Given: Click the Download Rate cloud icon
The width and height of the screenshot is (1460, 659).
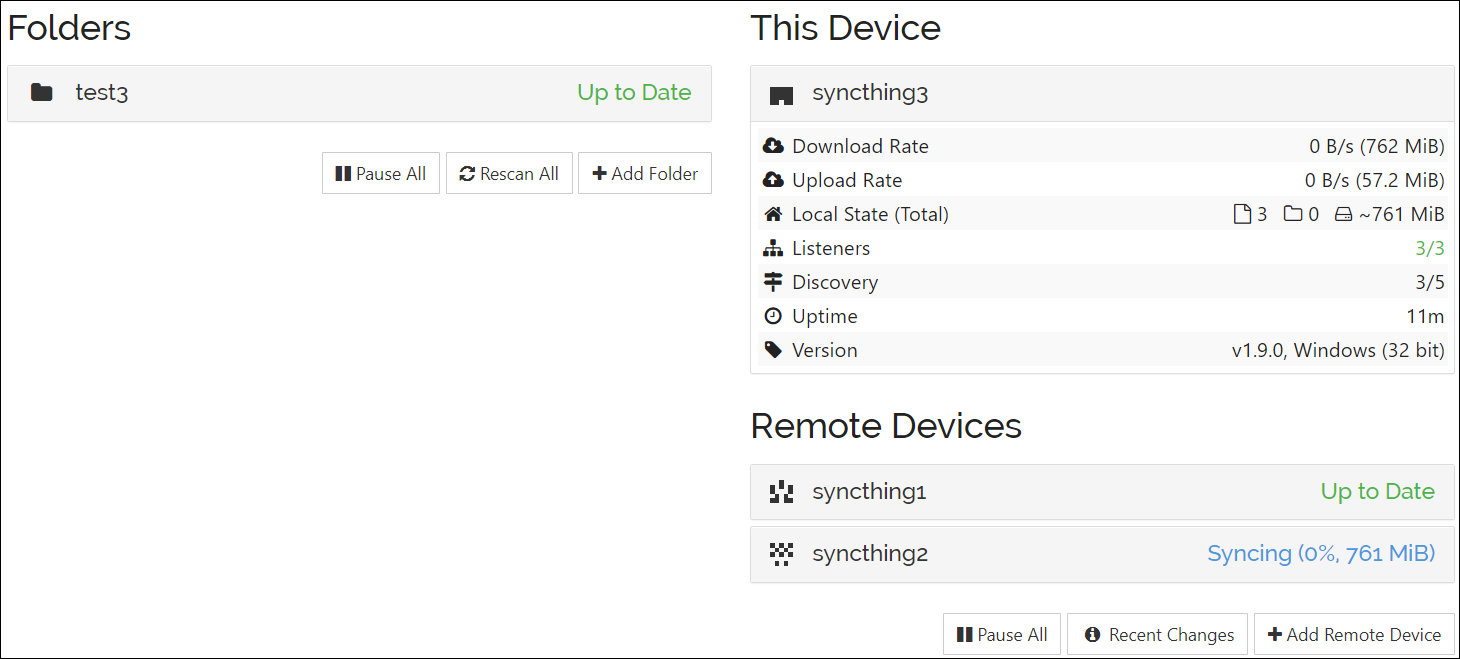Looking at the screenshot, I should click(774, 145).
